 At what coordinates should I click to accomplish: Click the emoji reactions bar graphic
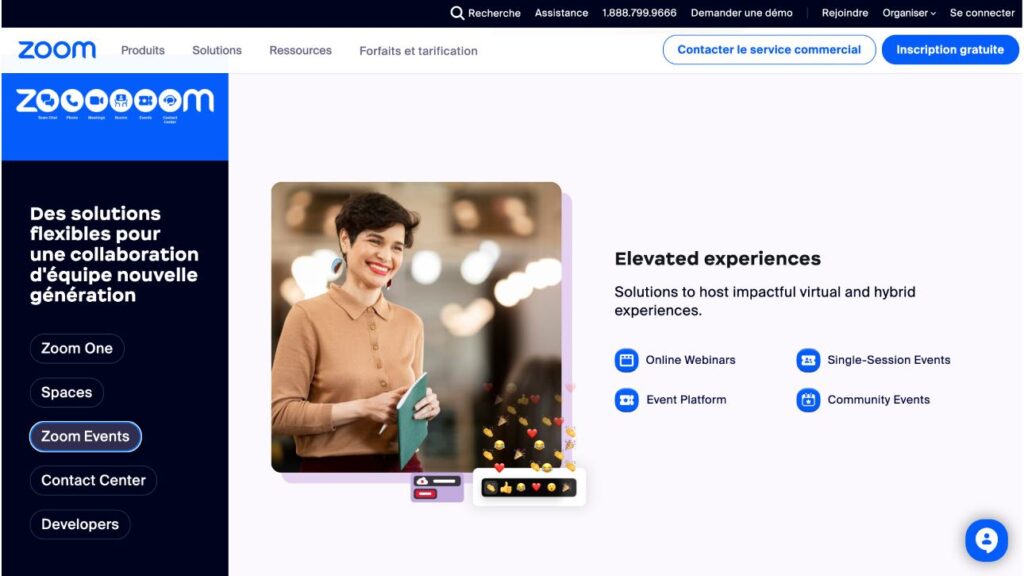pos(529,487)
